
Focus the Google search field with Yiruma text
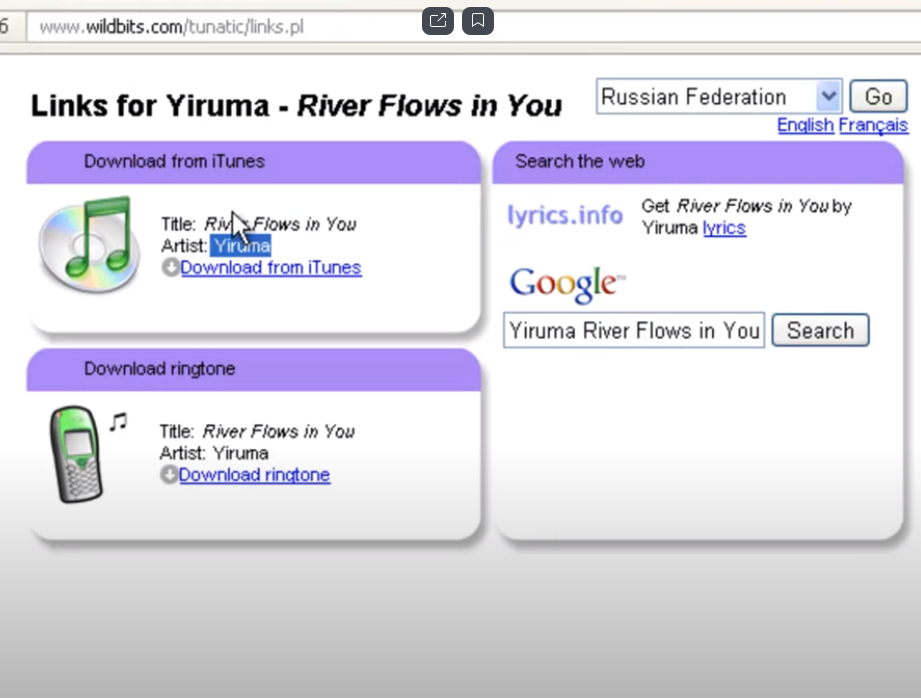(x=634, y=330)
